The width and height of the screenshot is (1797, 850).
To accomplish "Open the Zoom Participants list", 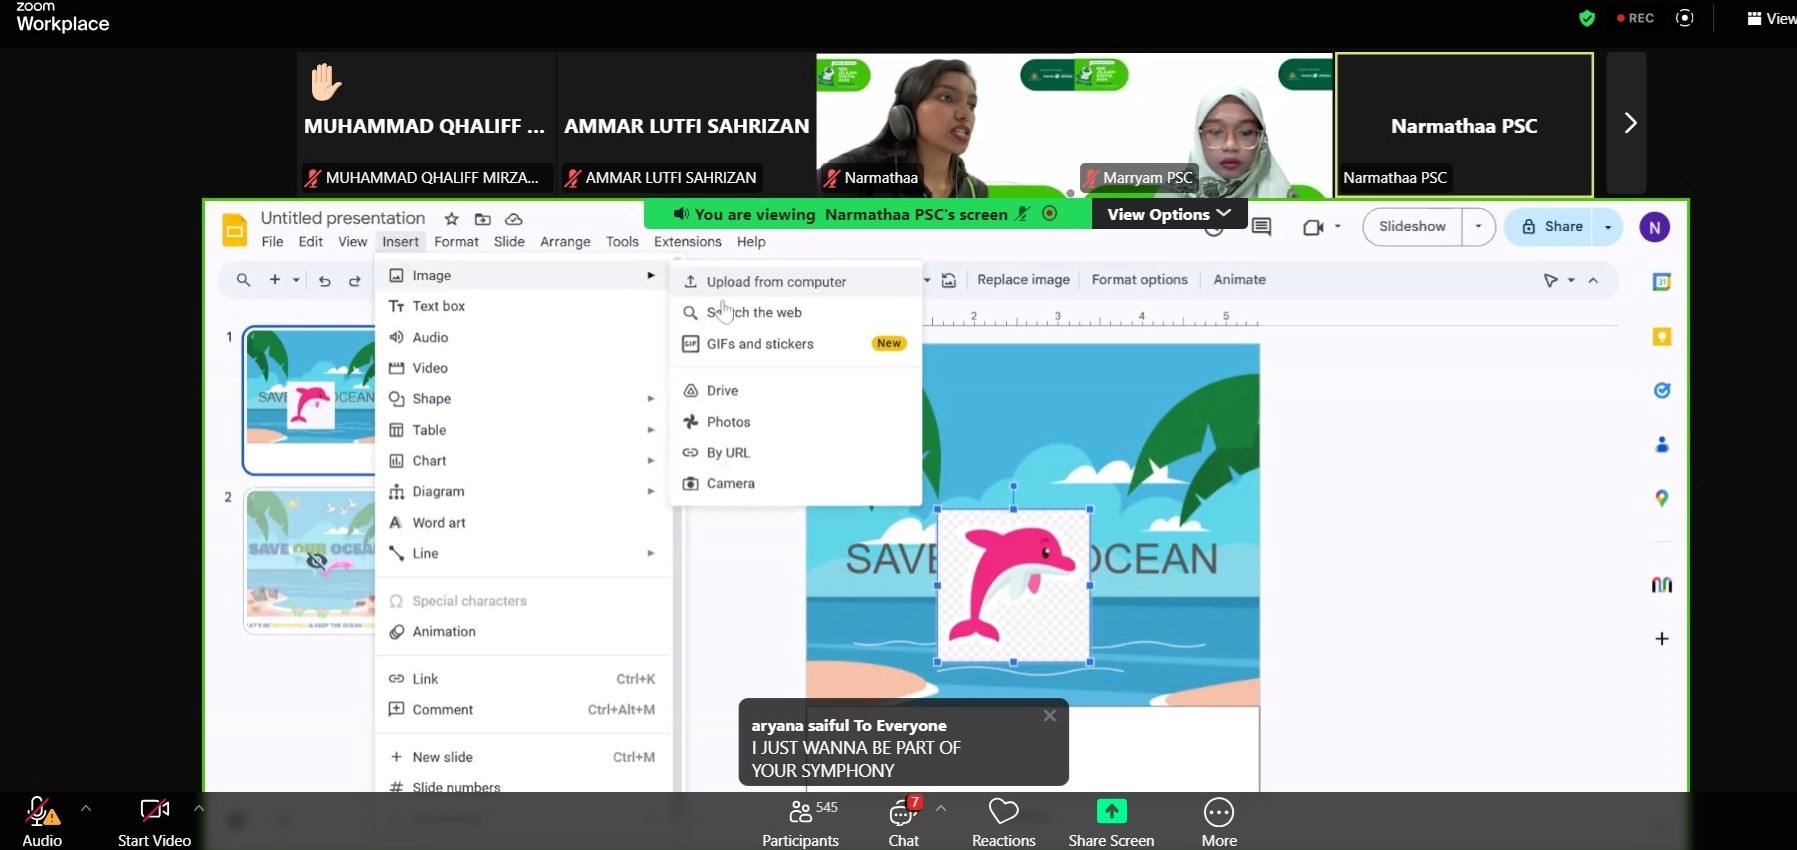I will click(800, 822).
